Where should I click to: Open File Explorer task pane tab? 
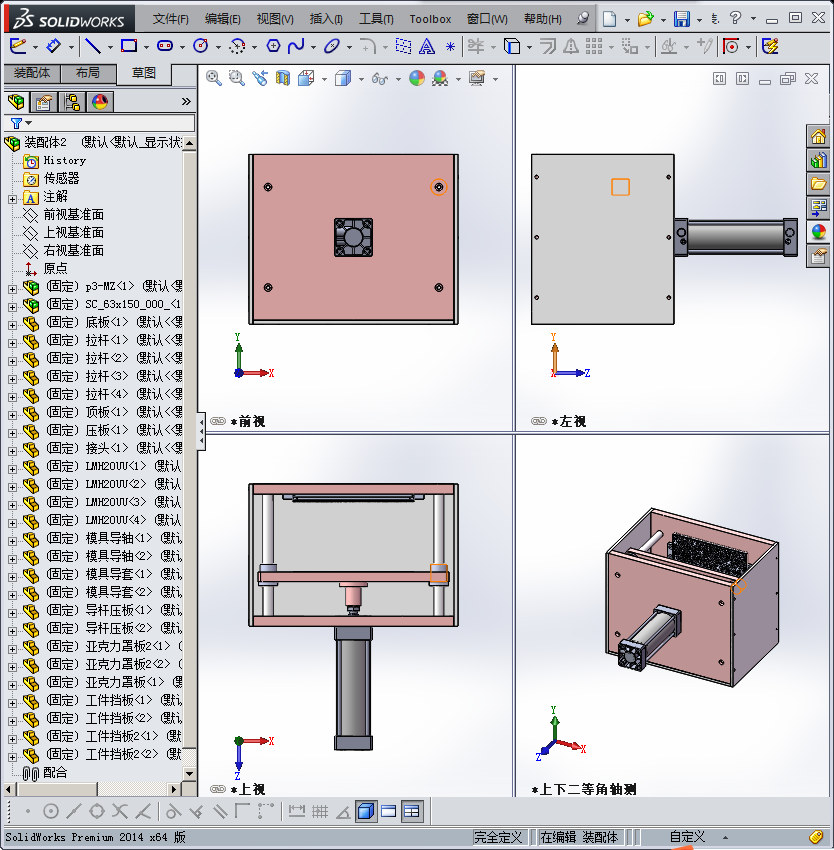coord(818,184)
